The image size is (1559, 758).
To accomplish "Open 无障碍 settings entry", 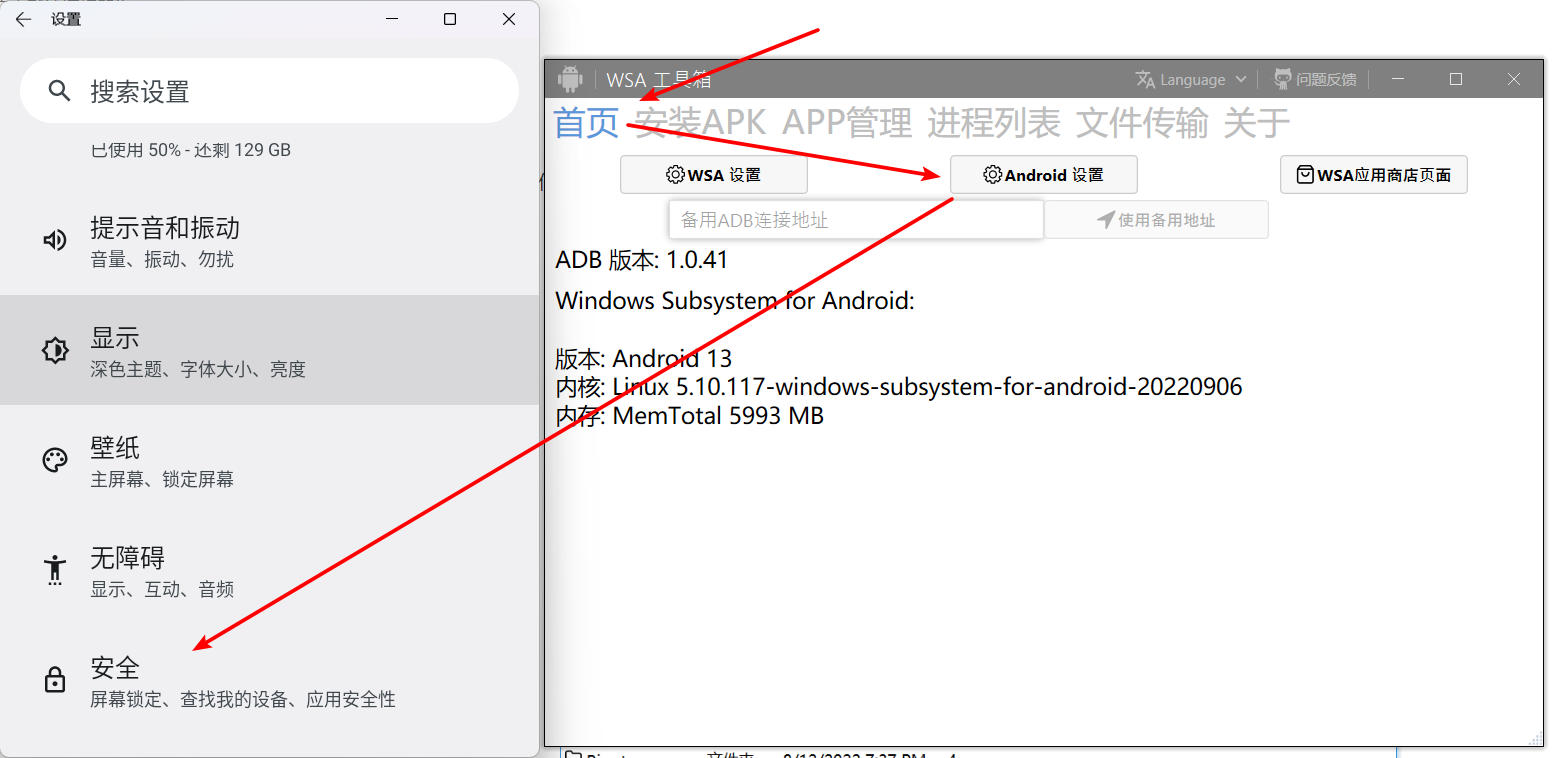I will coord(269,570).
